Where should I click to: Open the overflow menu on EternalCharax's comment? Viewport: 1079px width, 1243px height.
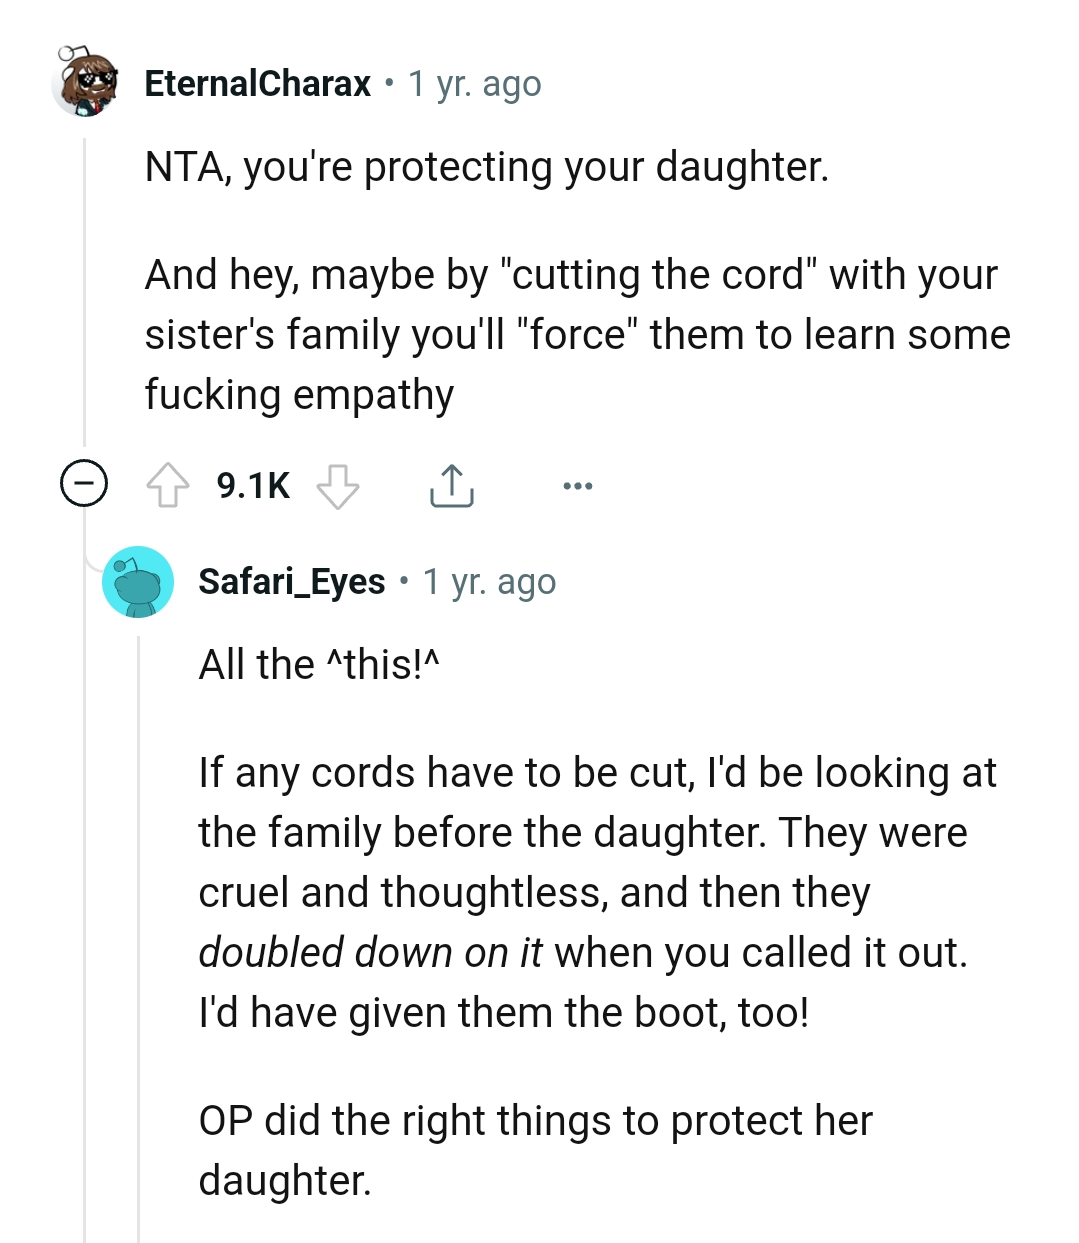pos(578,486)
